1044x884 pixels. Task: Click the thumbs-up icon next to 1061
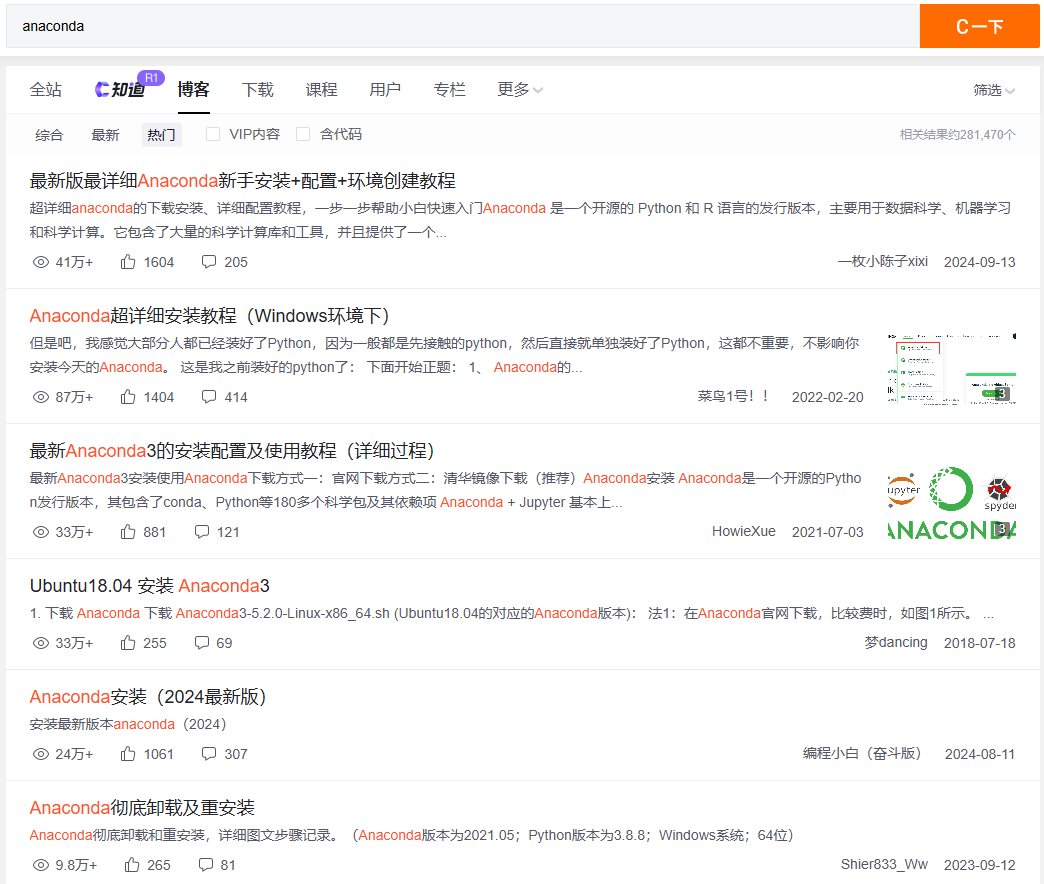(128, 755)
